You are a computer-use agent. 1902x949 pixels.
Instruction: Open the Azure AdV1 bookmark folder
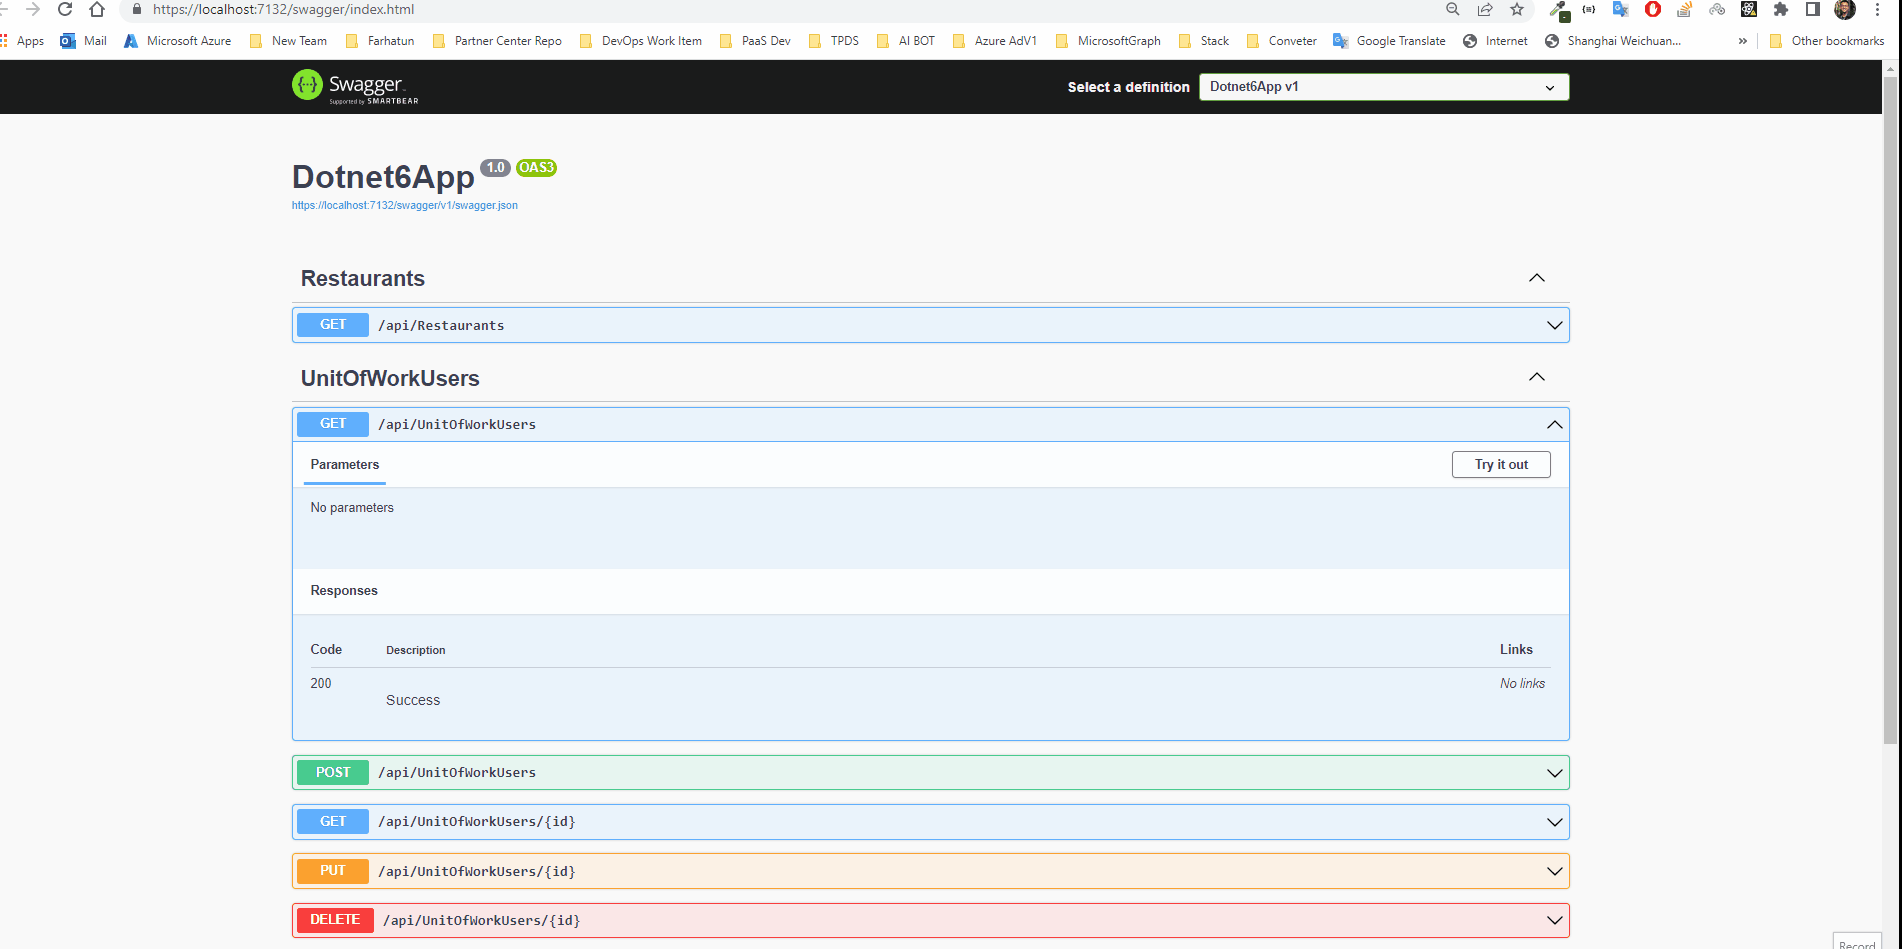click(x=995, y=41)
